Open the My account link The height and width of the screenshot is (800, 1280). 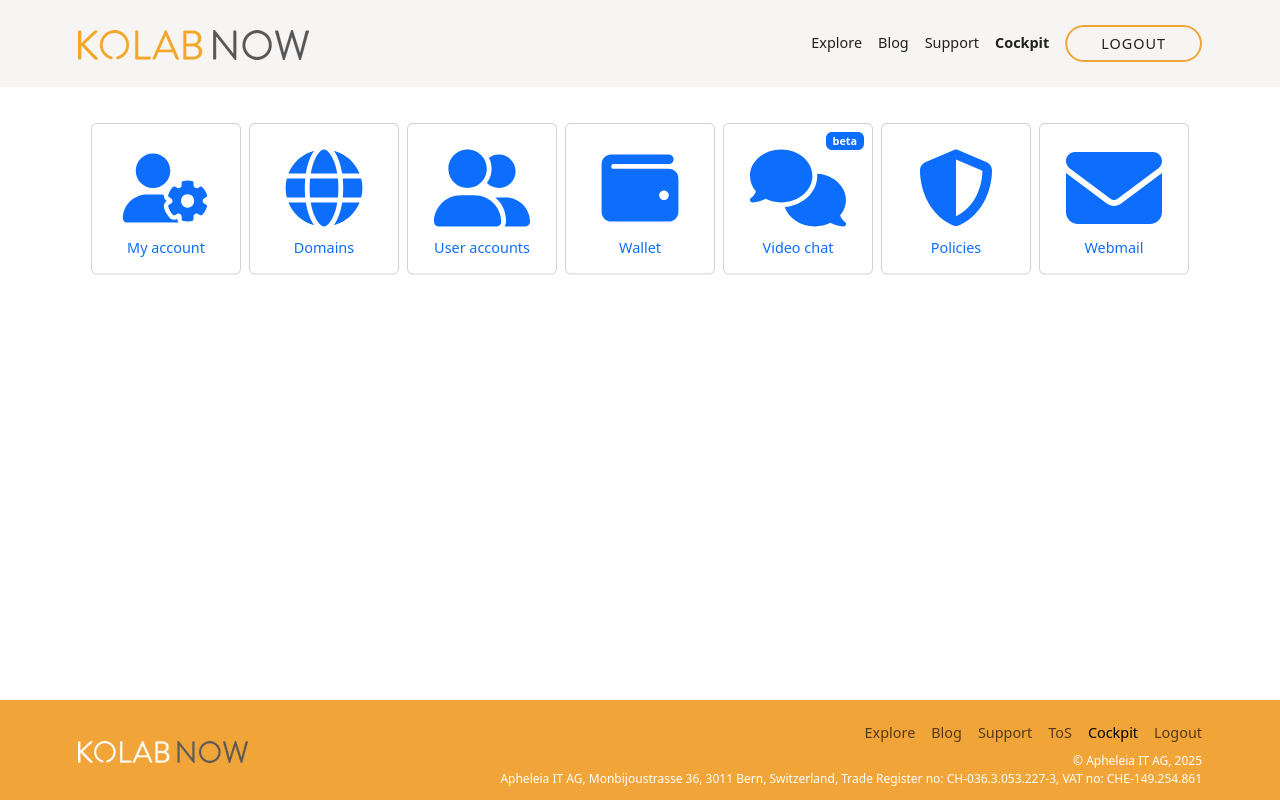click(x=165, y=247)
